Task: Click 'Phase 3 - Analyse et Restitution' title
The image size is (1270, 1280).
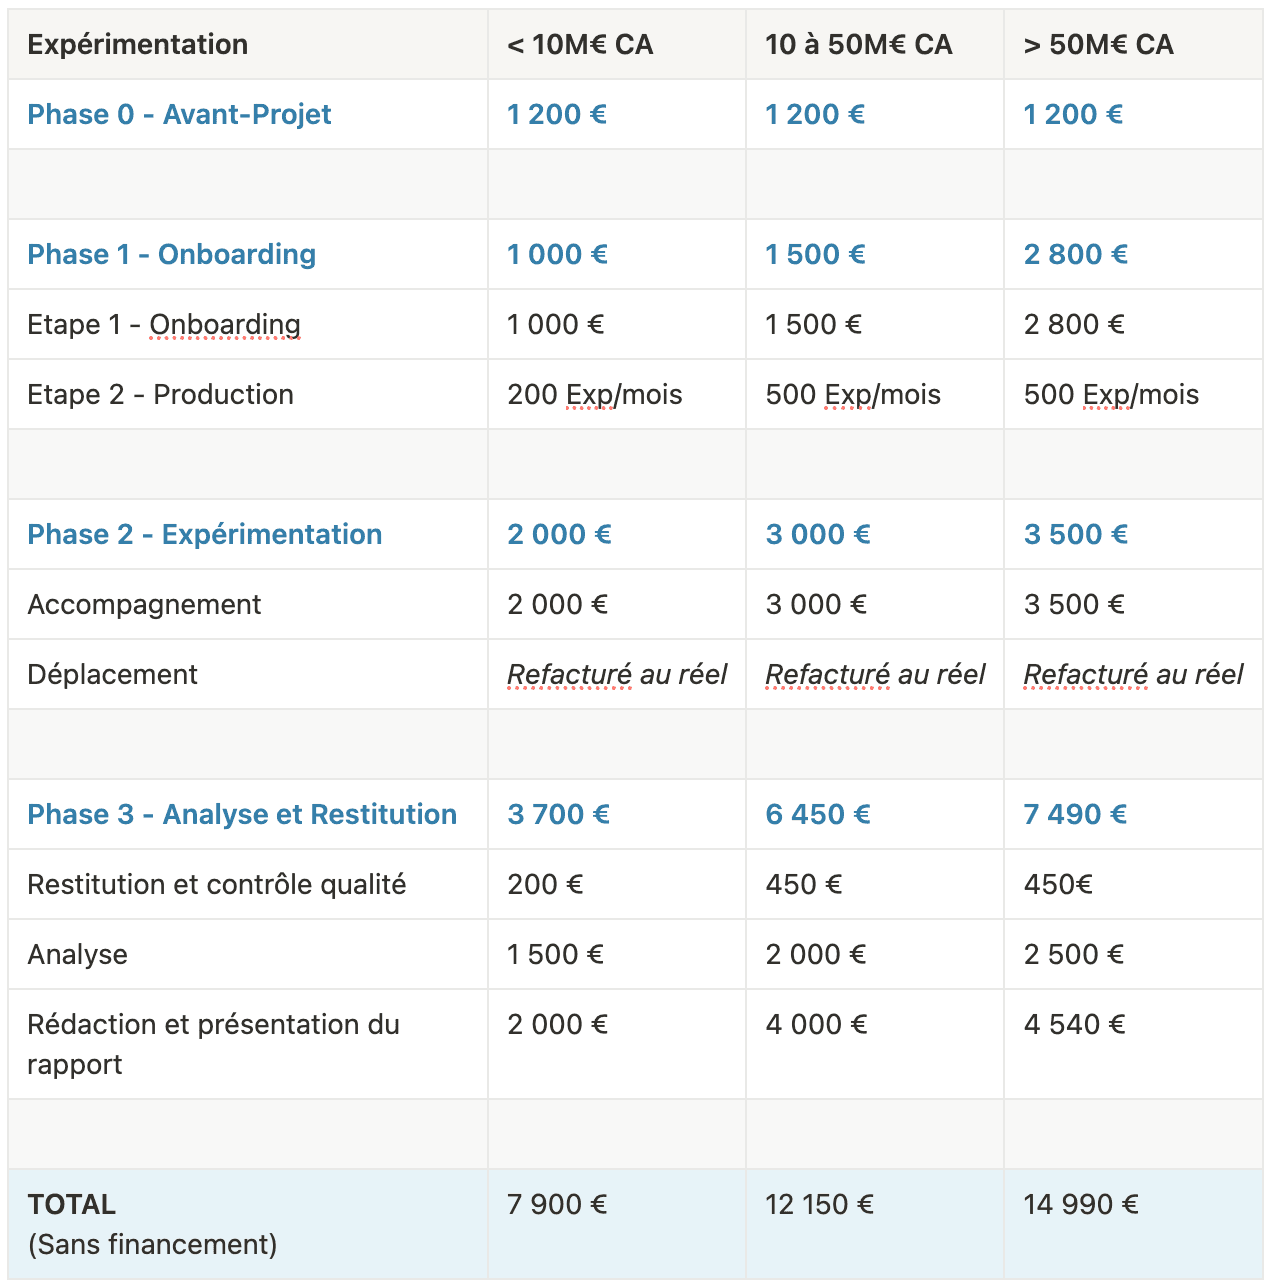Action: click(242, 815)
